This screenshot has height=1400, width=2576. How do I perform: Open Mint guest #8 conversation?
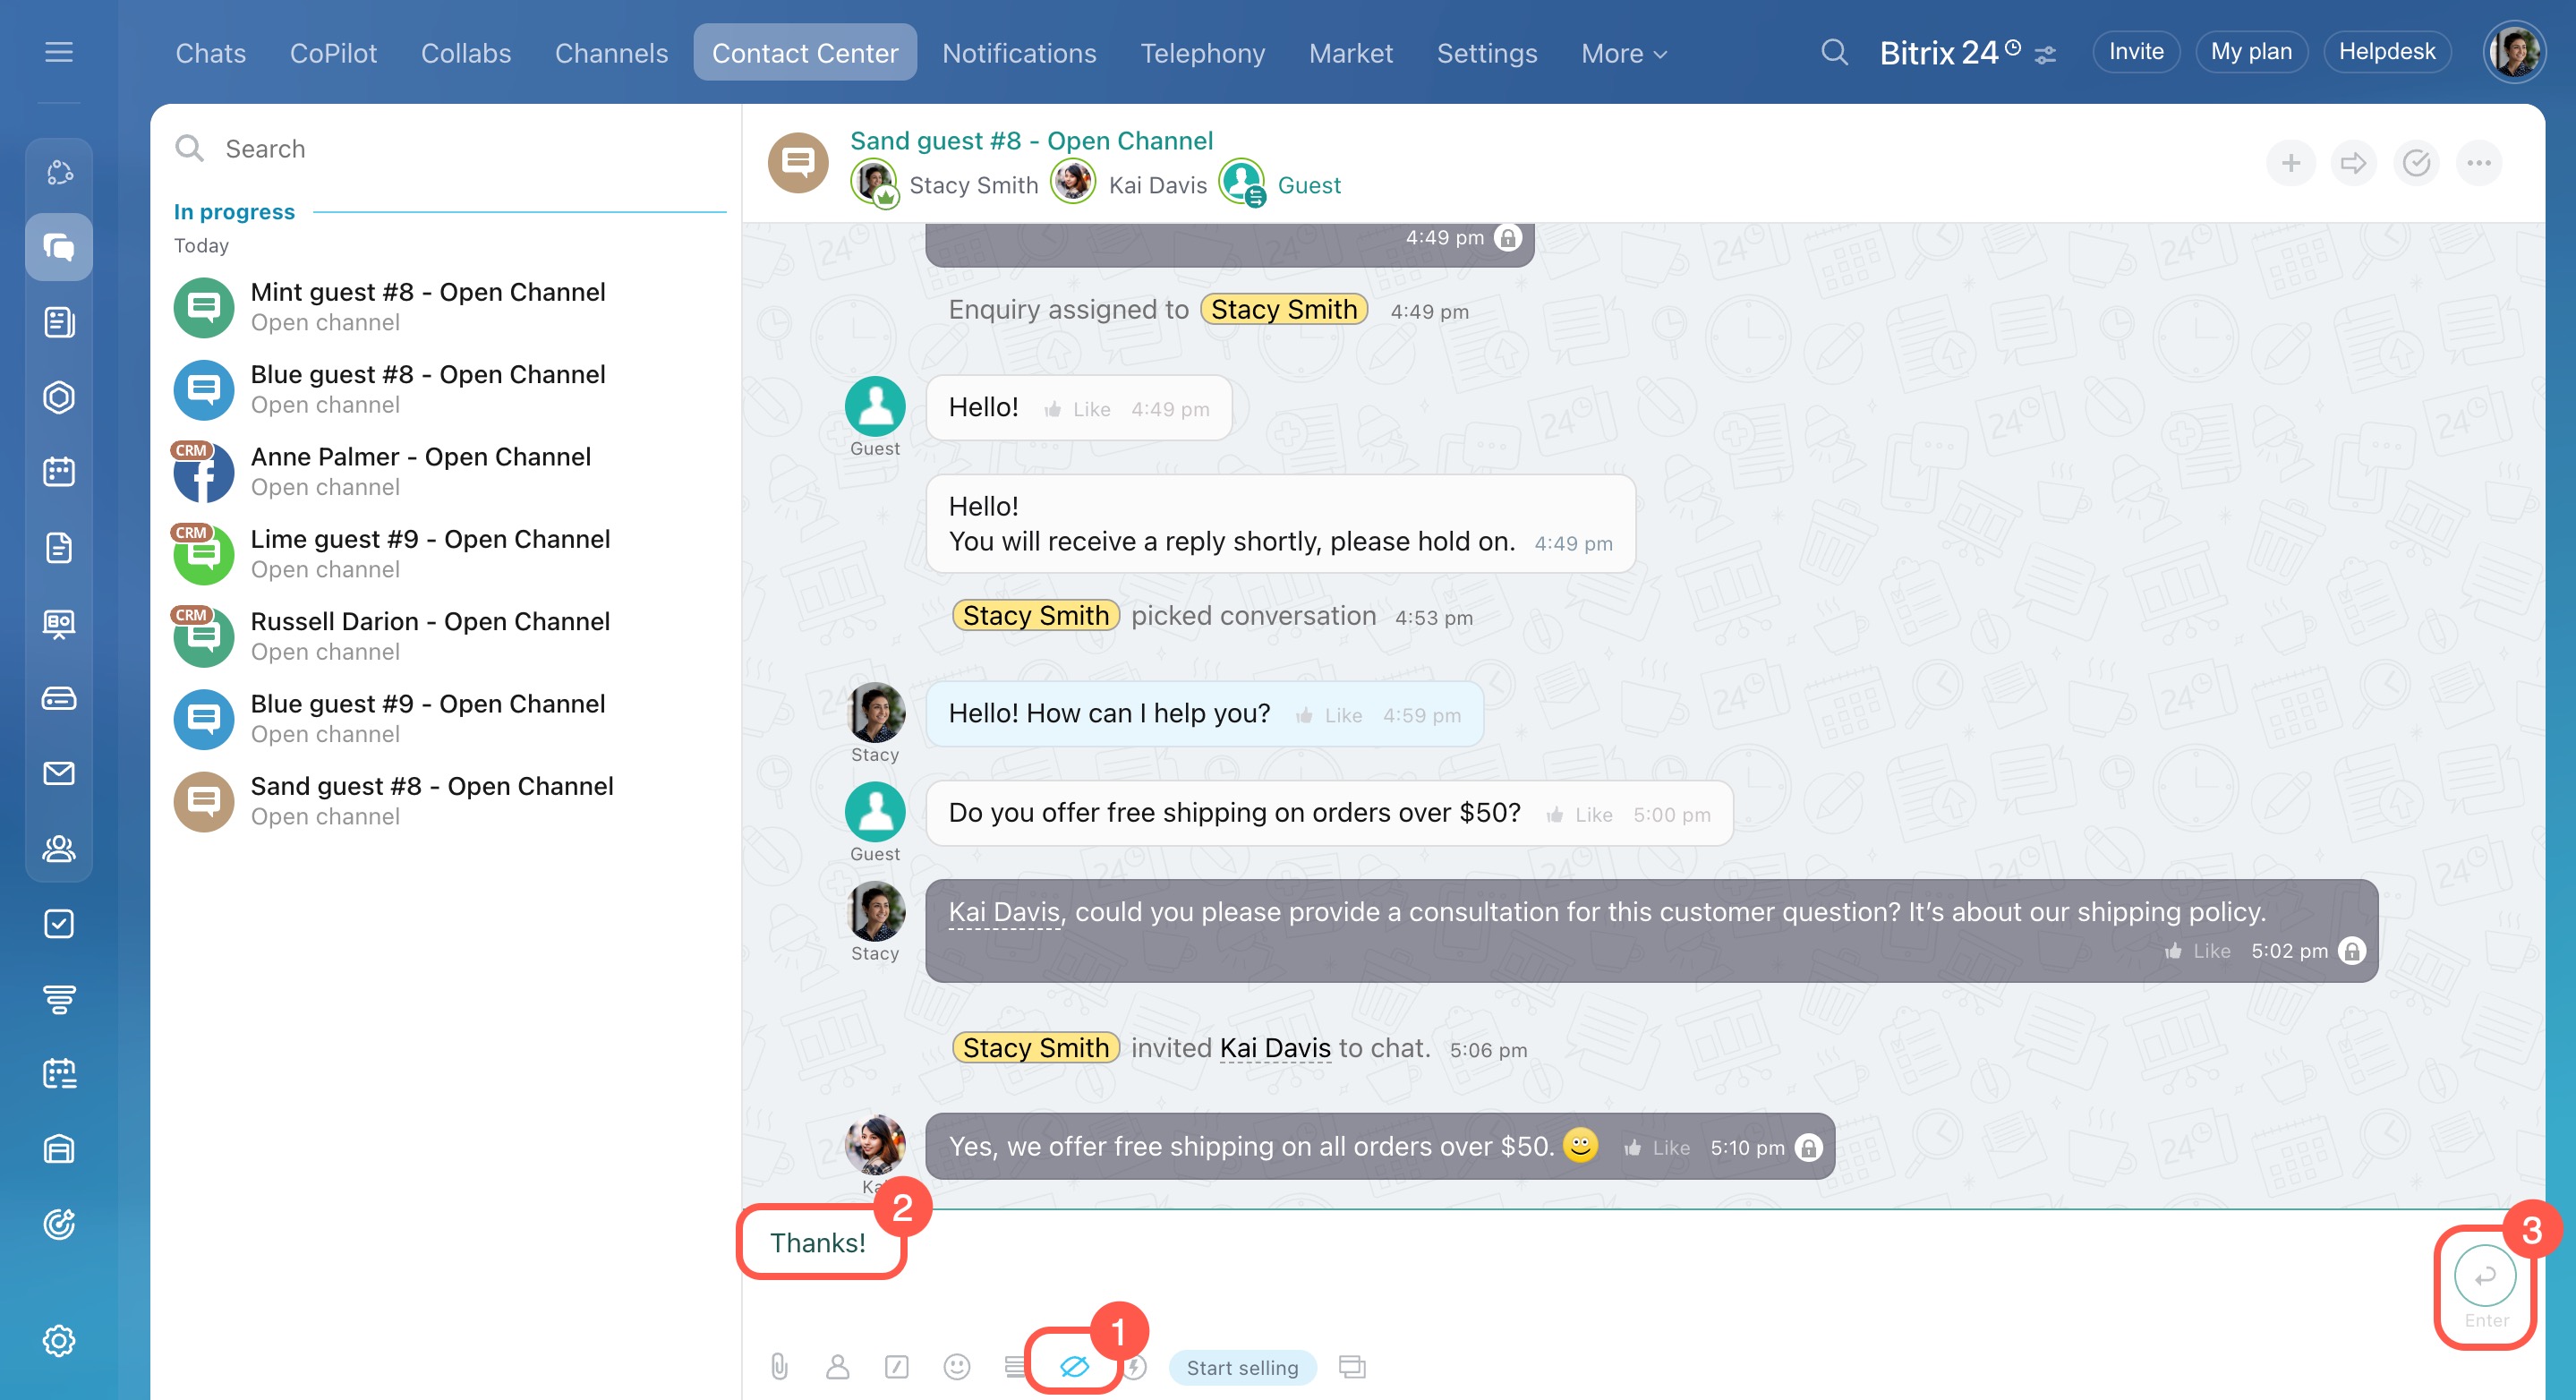[x=445, y=307]
